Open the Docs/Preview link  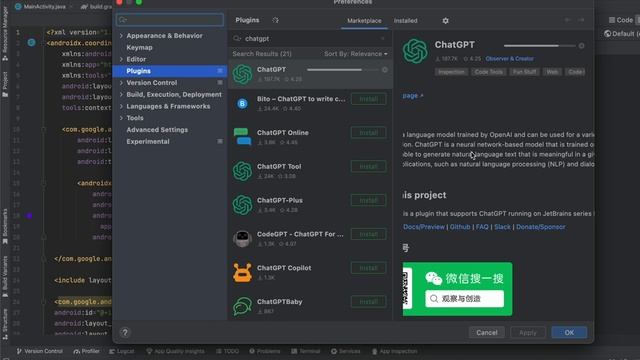[424, 227]
